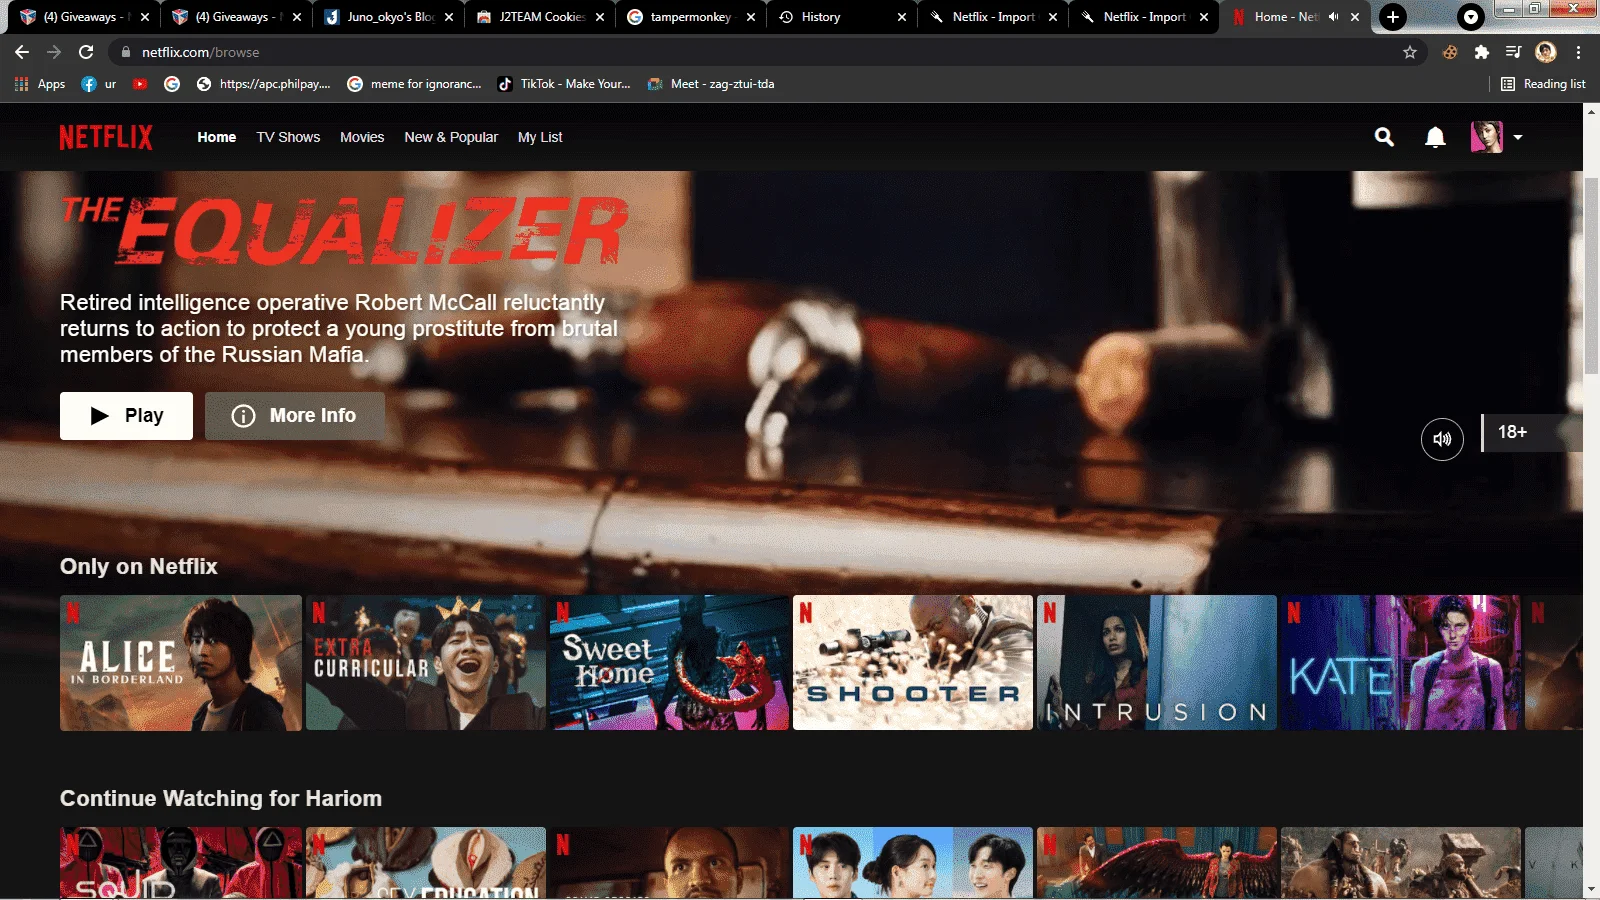
Task: Switch to History tab
Action: (843, 17)
